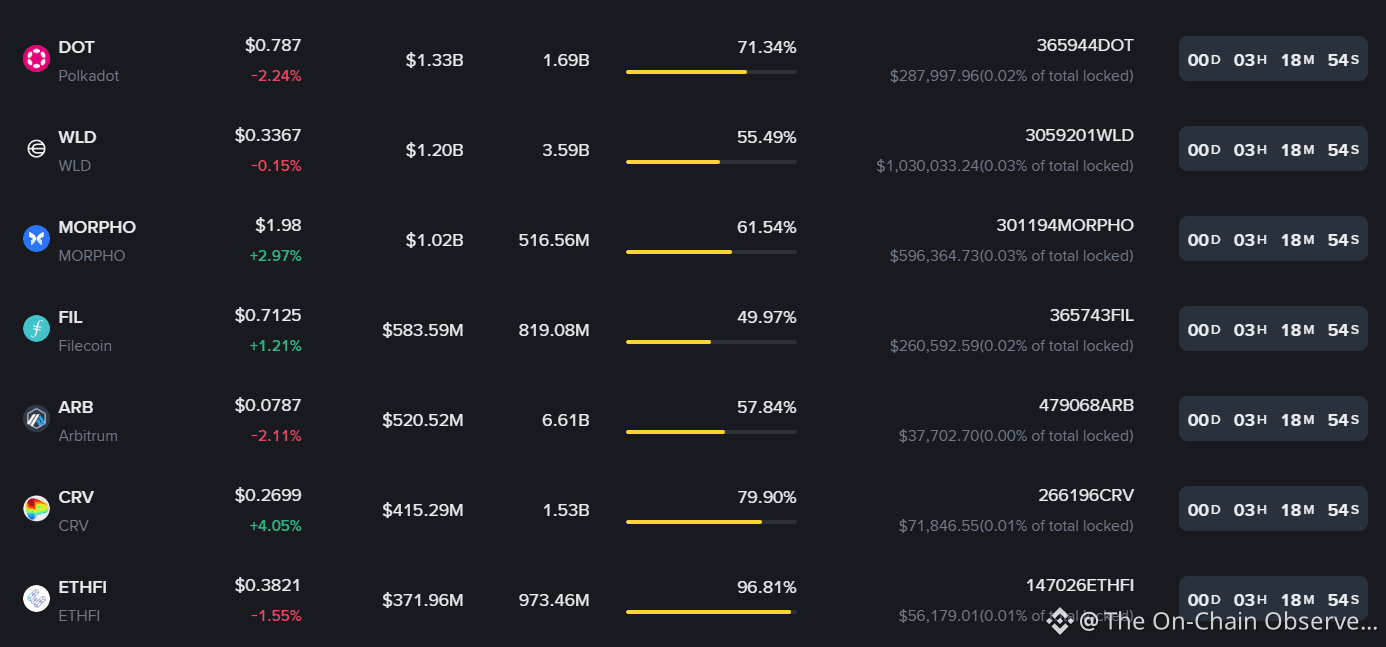
Task: Click the DOT 71.34% unlock progress bar
Action: pyautogui.click(x=711, y=72)
